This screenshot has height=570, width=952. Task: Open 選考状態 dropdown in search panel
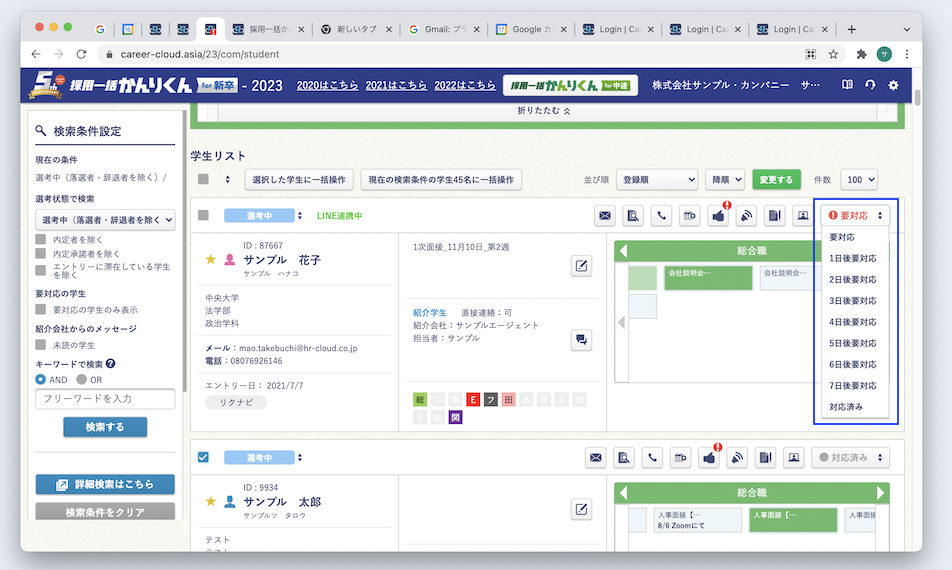[105, 220]
